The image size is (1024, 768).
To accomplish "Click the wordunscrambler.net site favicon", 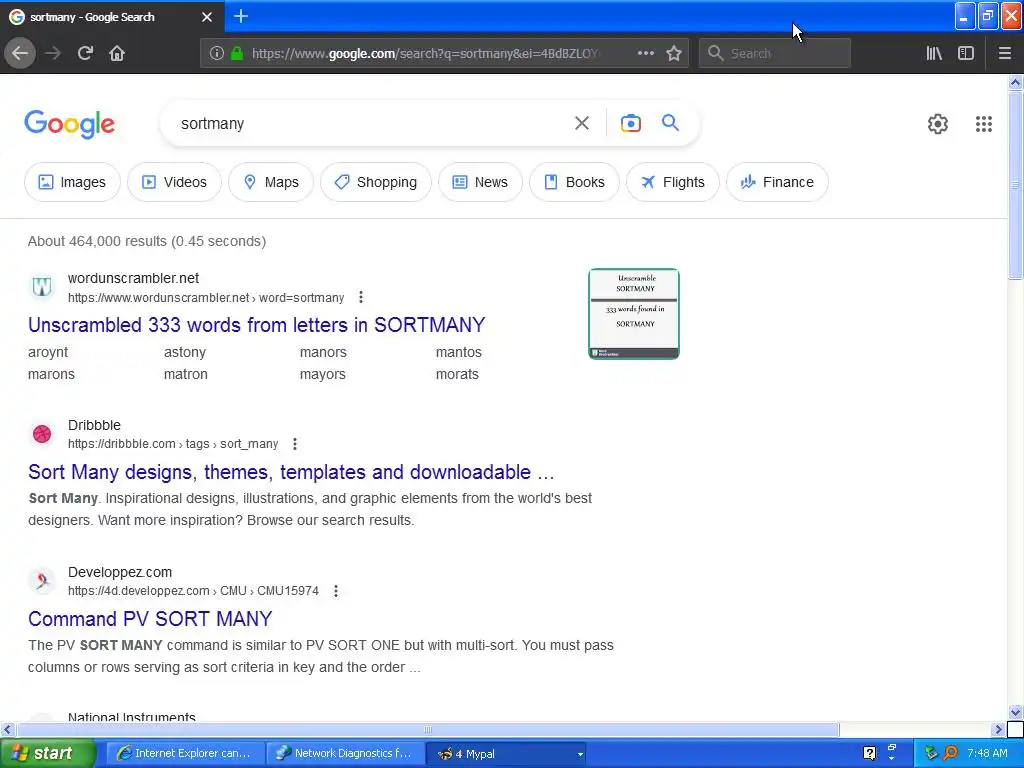I will tap(42, 287).
